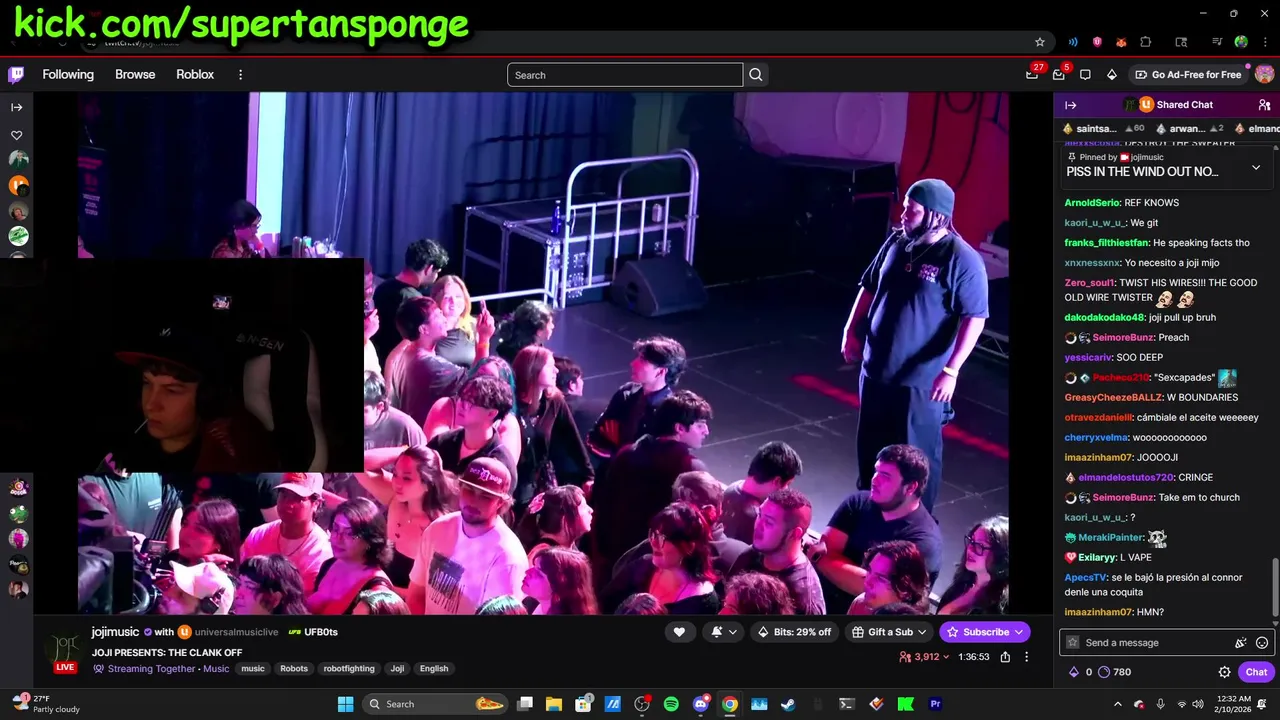This screenshot has height=720, width=1280.
Task: Open Roblox category link
Action: tap(195, 75)
